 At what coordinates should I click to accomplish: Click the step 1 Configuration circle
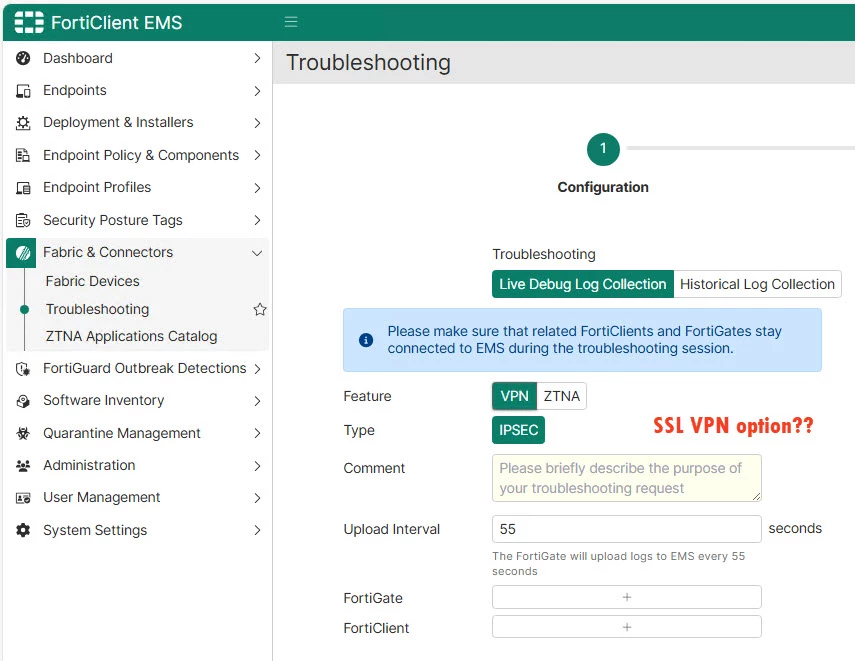click(x=603, y=149)
